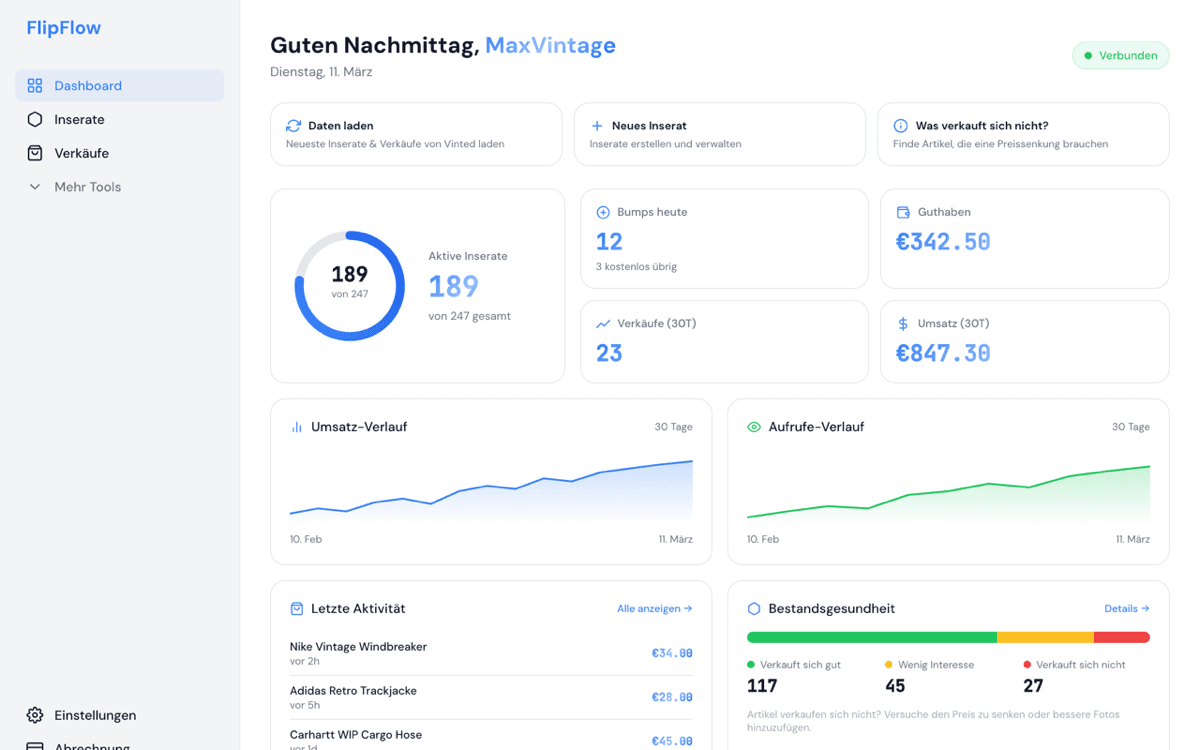Open the Alle anzeigen link
This screenshot has height=750, width=1200.
(654, 609)
